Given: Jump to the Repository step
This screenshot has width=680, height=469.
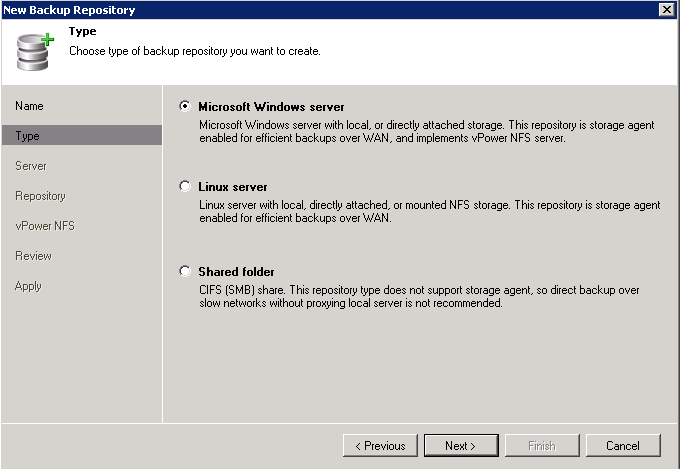Looking at the screenshot, I should coord(40,196).
